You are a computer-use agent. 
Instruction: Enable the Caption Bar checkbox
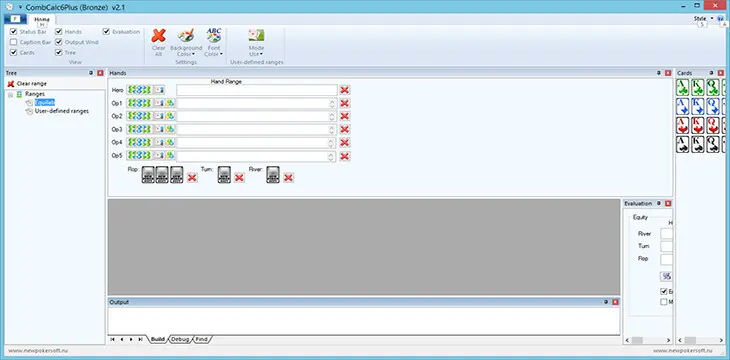(x=14, y=42)
